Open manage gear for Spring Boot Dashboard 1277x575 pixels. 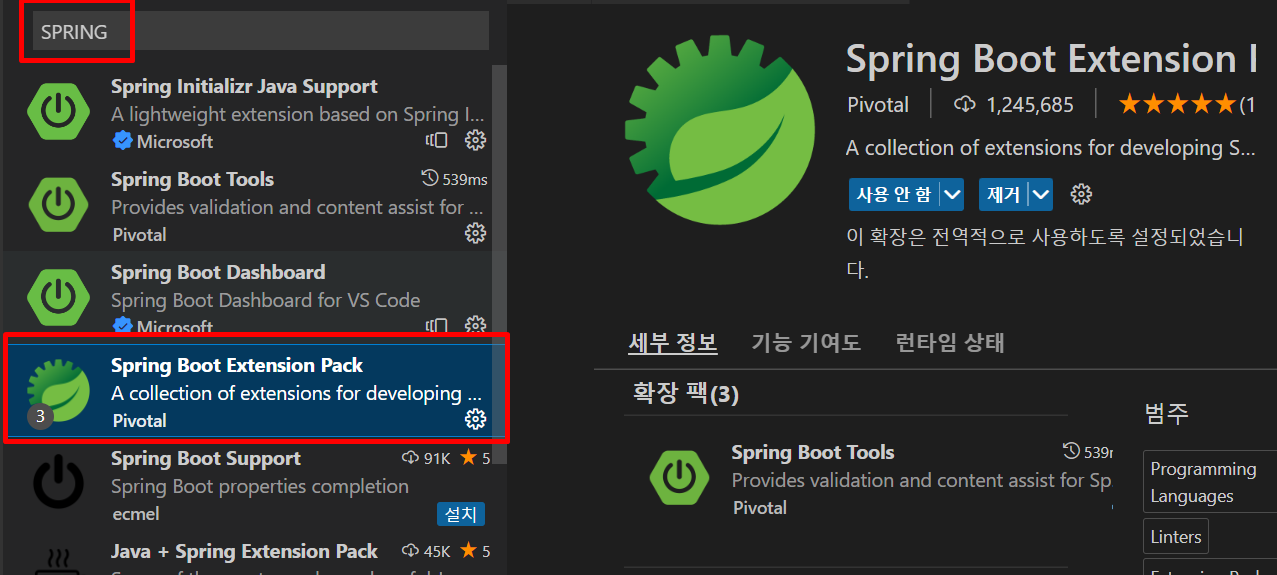476,326
